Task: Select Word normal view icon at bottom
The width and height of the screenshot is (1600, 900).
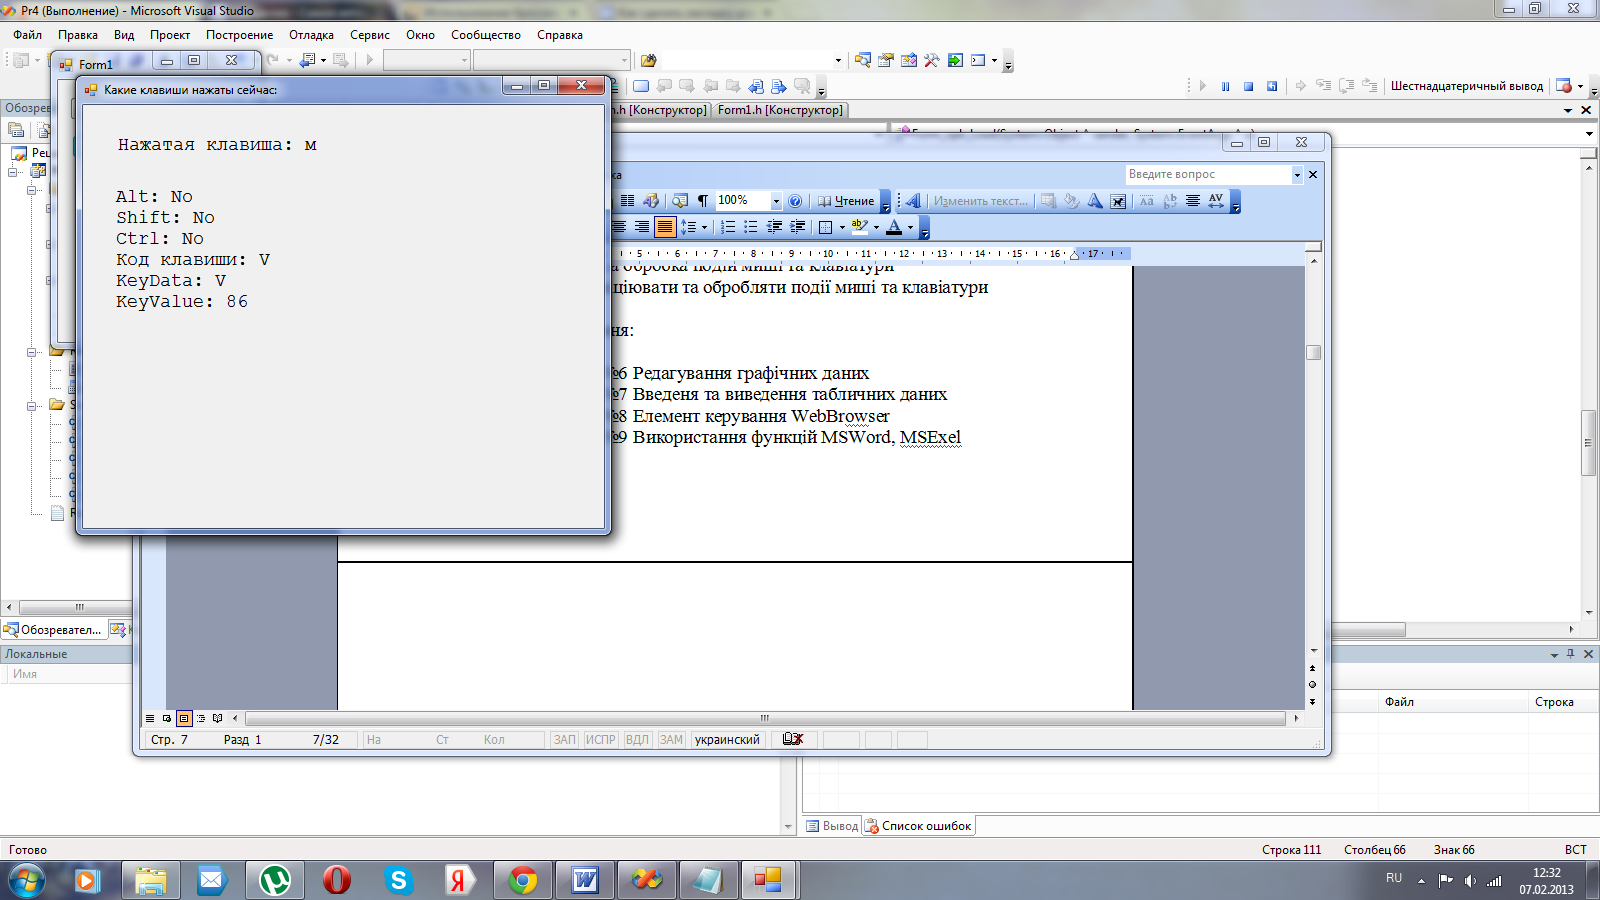Action: [150, 718]
